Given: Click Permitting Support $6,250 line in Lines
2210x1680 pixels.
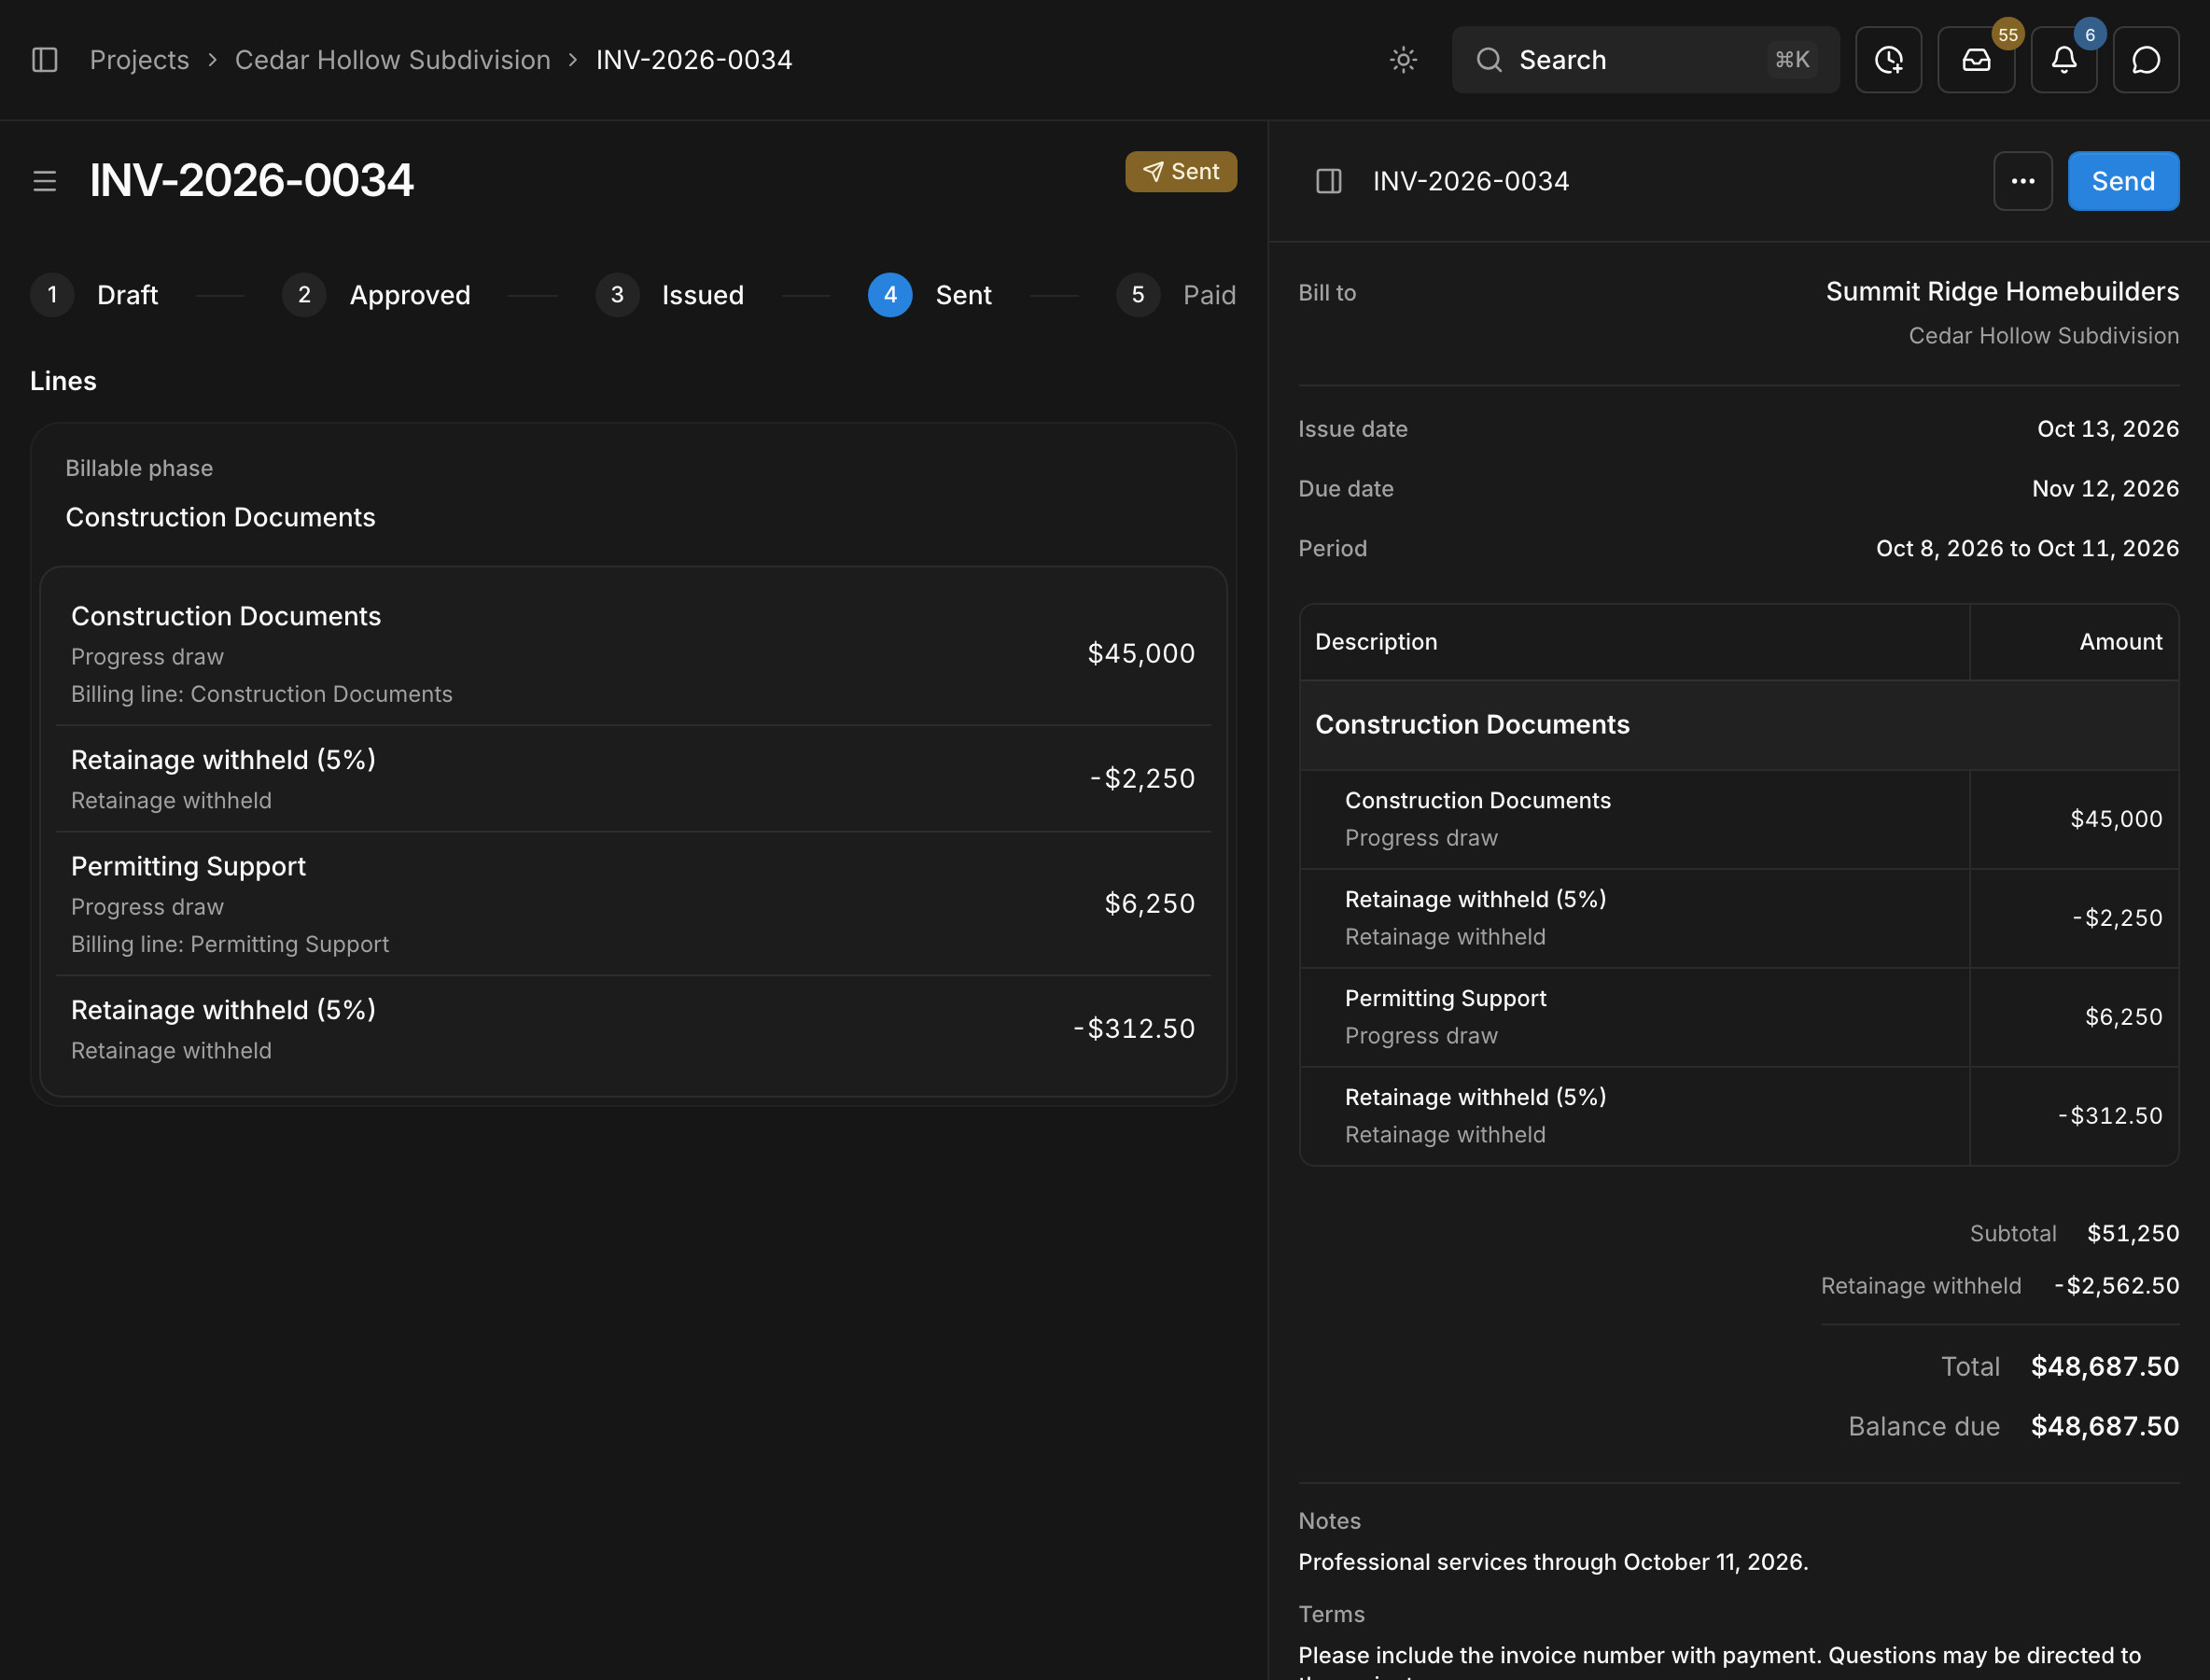Looking at the screenshot, I should [633, 904].
